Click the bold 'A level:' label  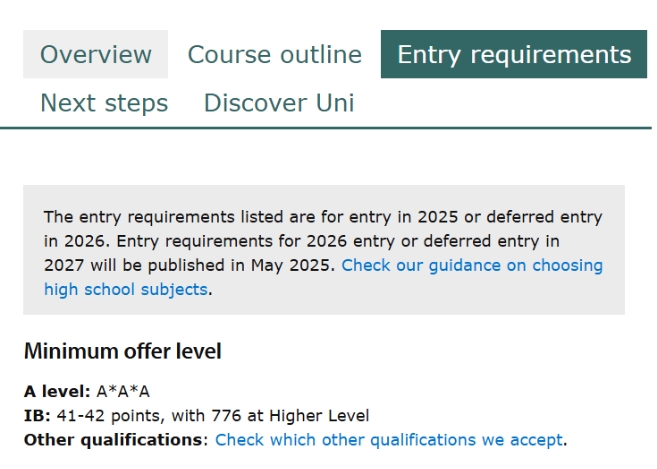(58, 391)
